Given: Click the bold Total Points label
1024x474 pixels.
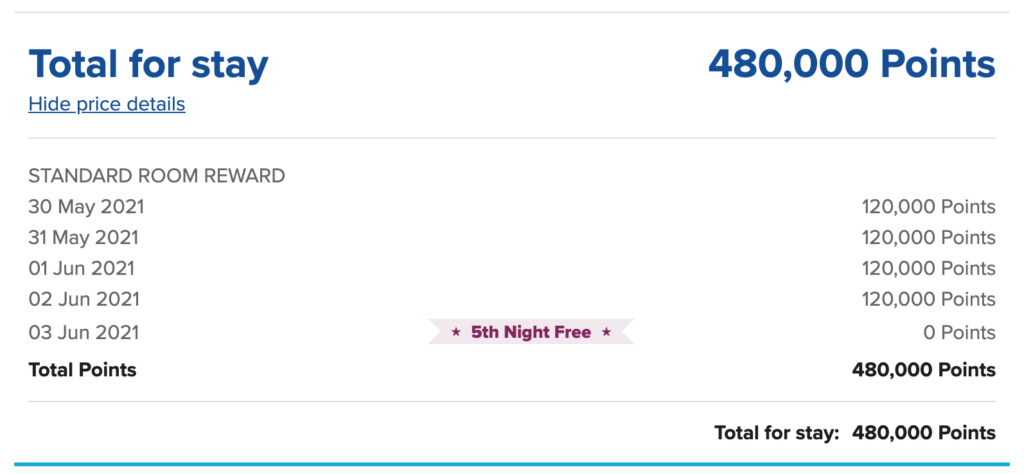Looking at the screenshot, I should (x=82, y=370).
